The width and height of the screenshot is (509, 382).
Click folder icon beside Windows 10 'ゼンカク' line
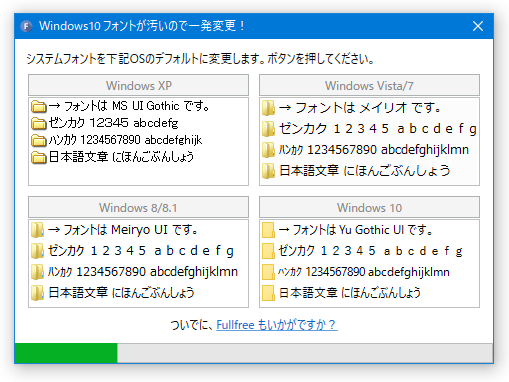(x=268, y=251)
